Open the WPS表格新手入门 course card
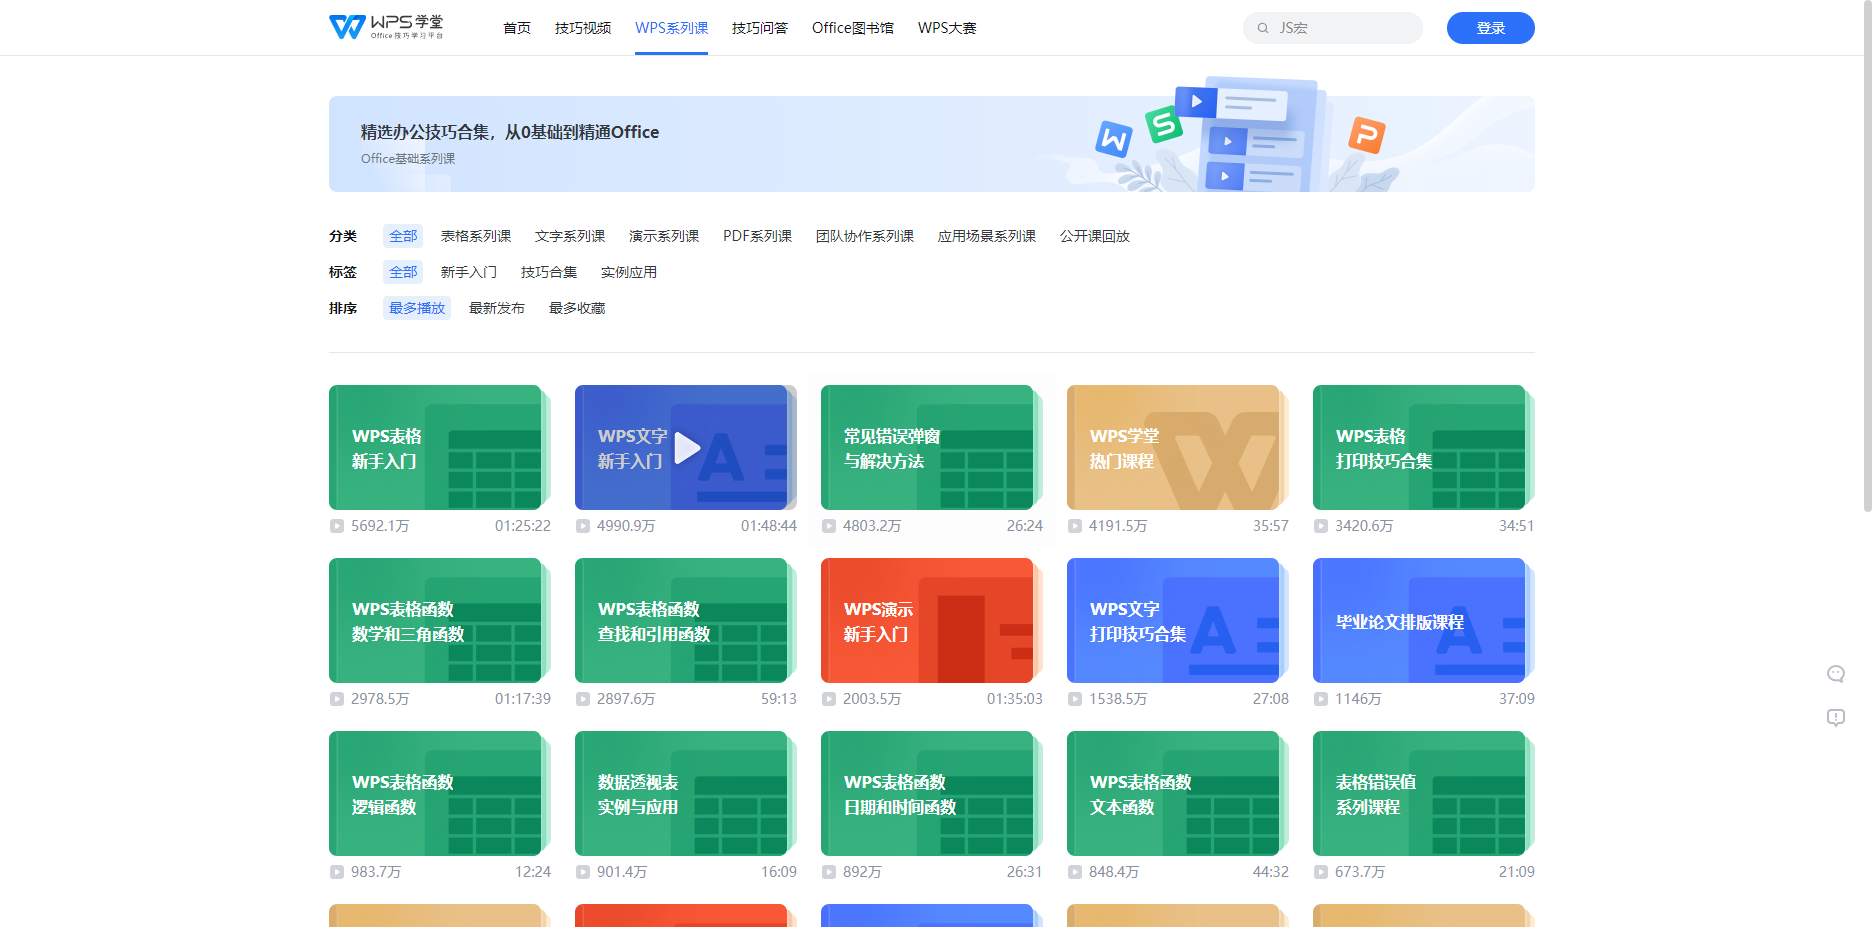1872x927 pixels. (x=440, y=448)
